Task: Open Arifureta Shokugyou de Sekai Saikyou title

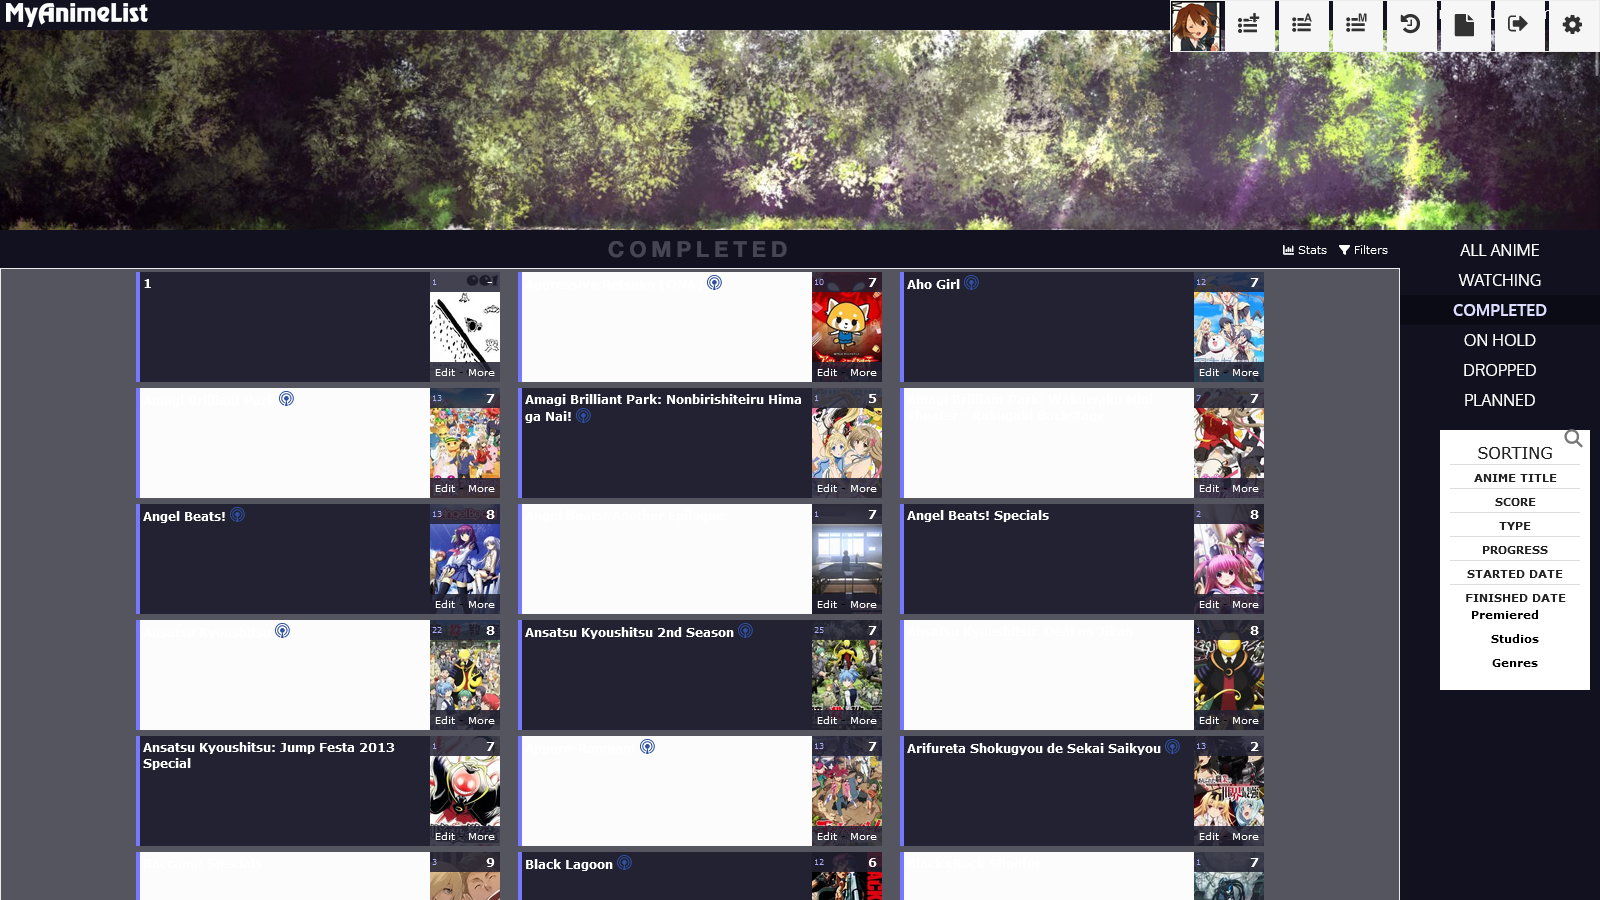Action: [1034, 748]
